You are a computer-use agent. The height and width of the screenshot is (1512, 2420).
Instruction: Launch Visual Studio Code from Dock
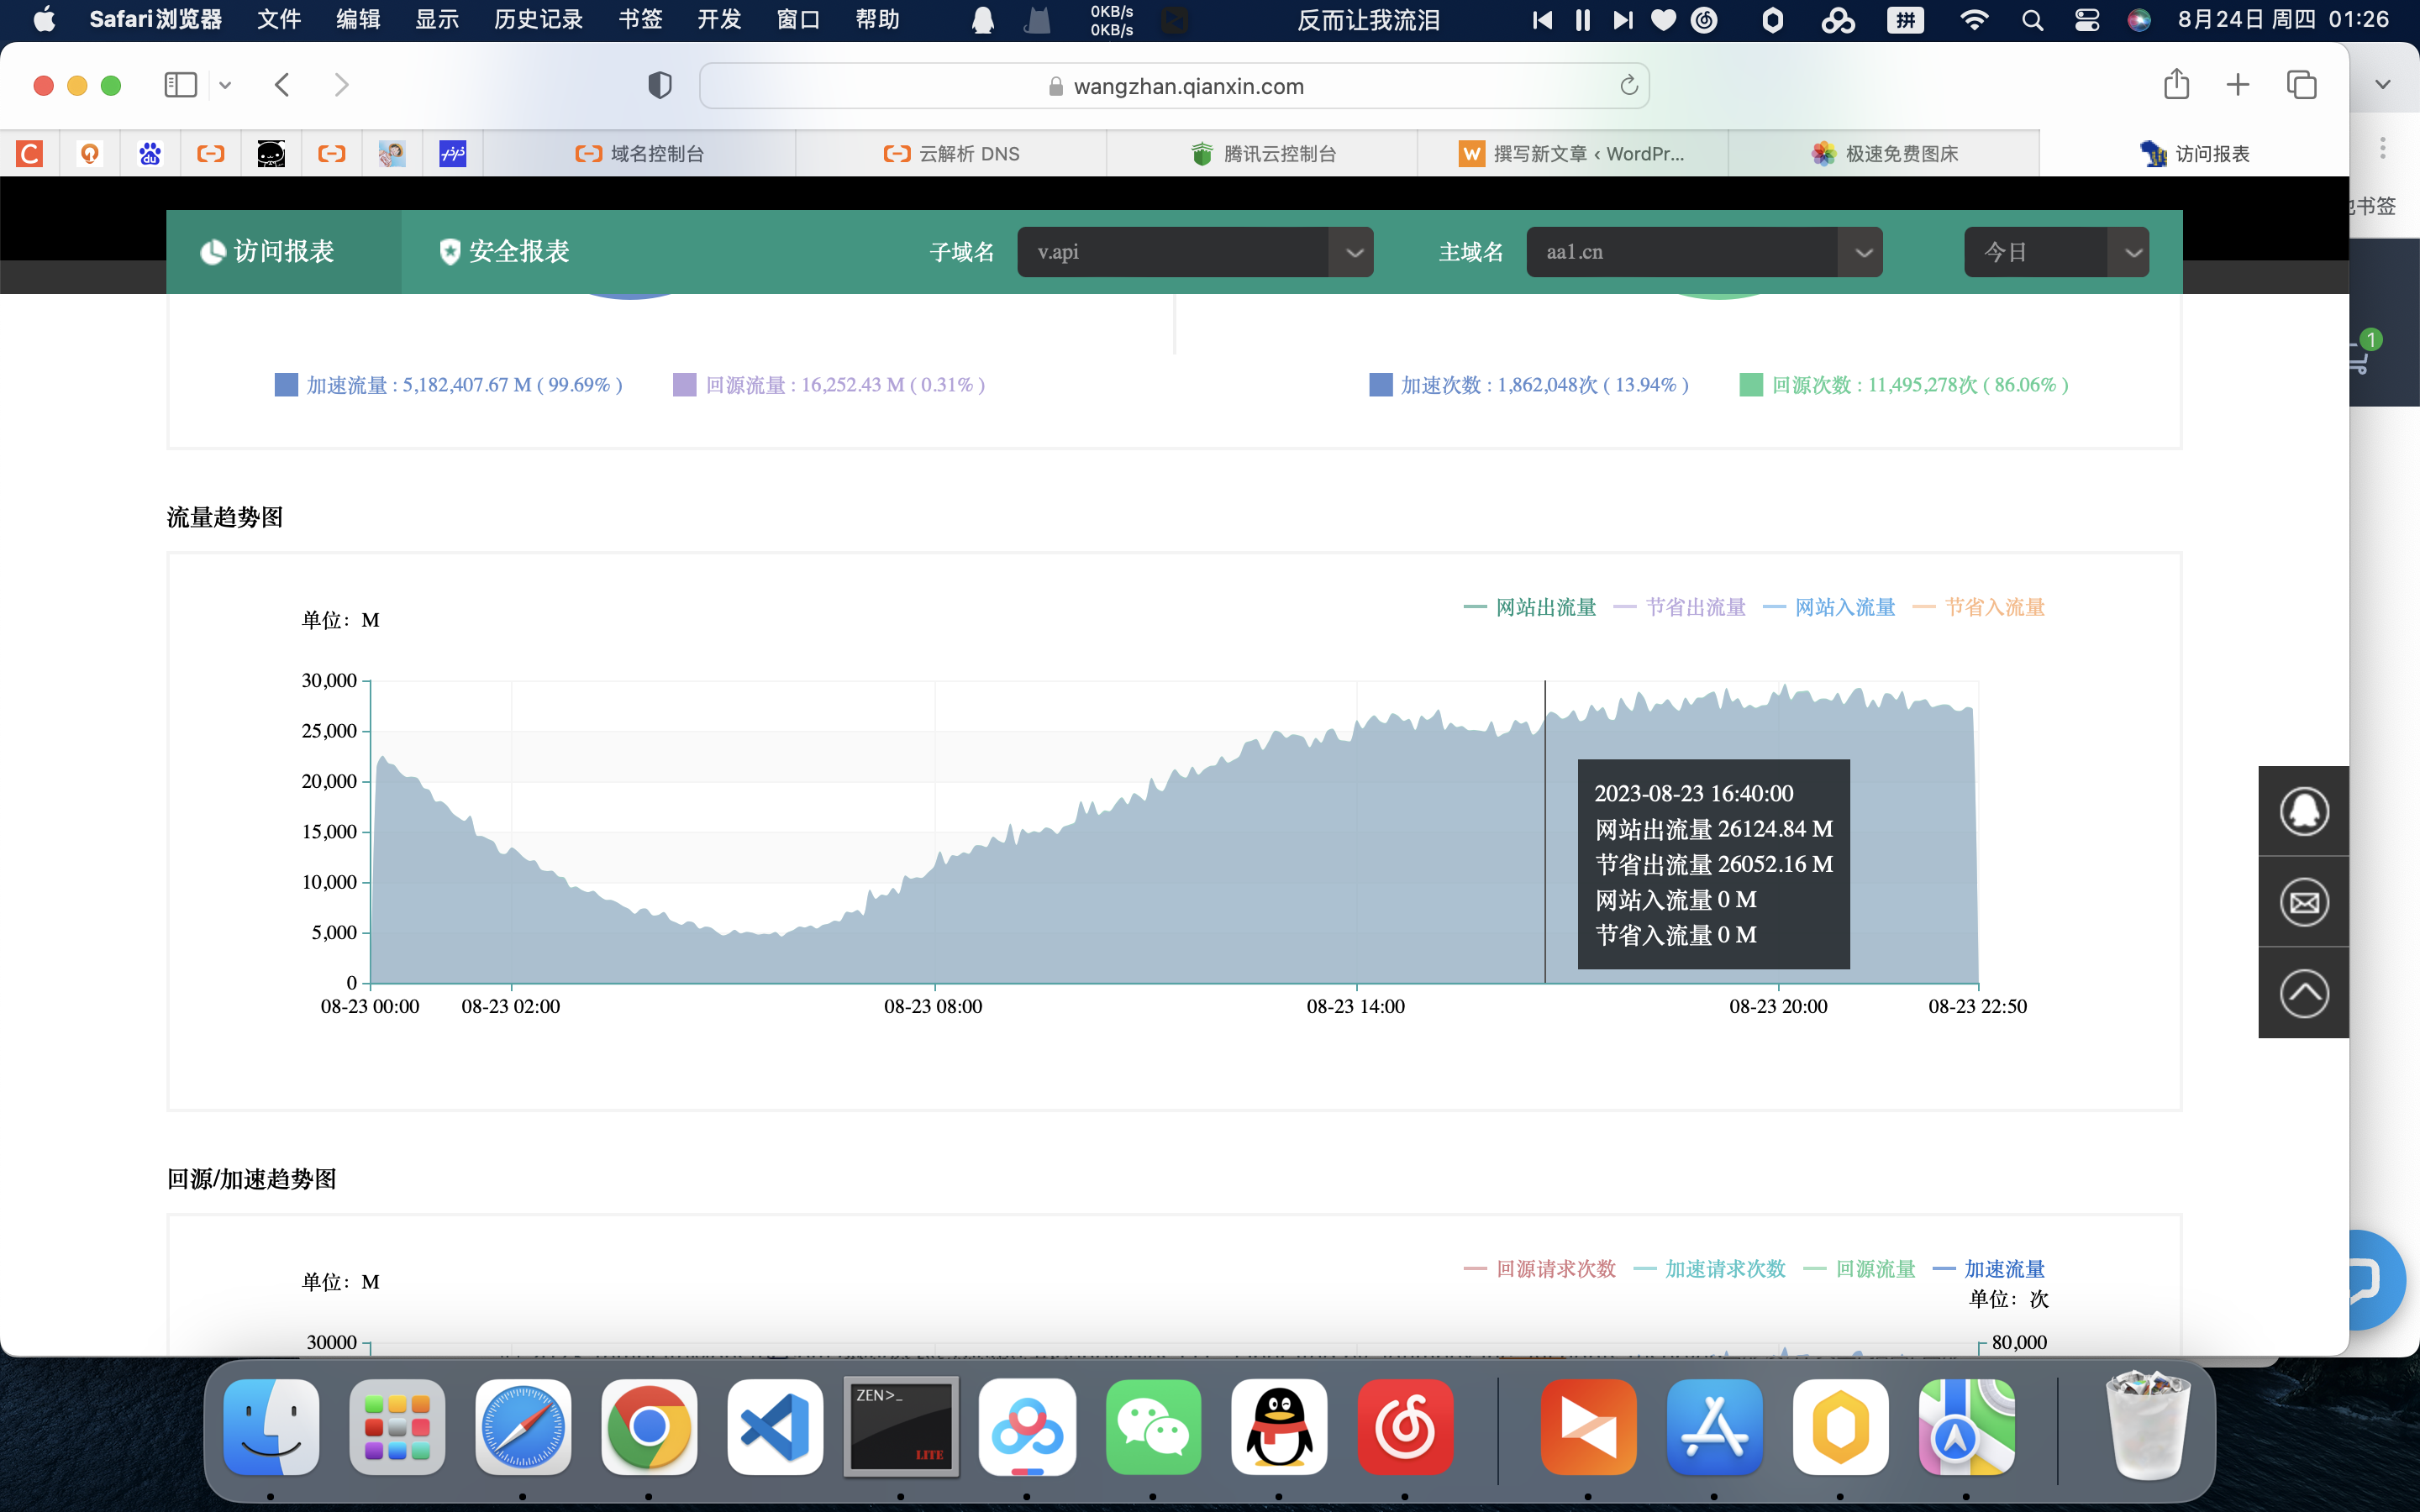coord(775,1427)
